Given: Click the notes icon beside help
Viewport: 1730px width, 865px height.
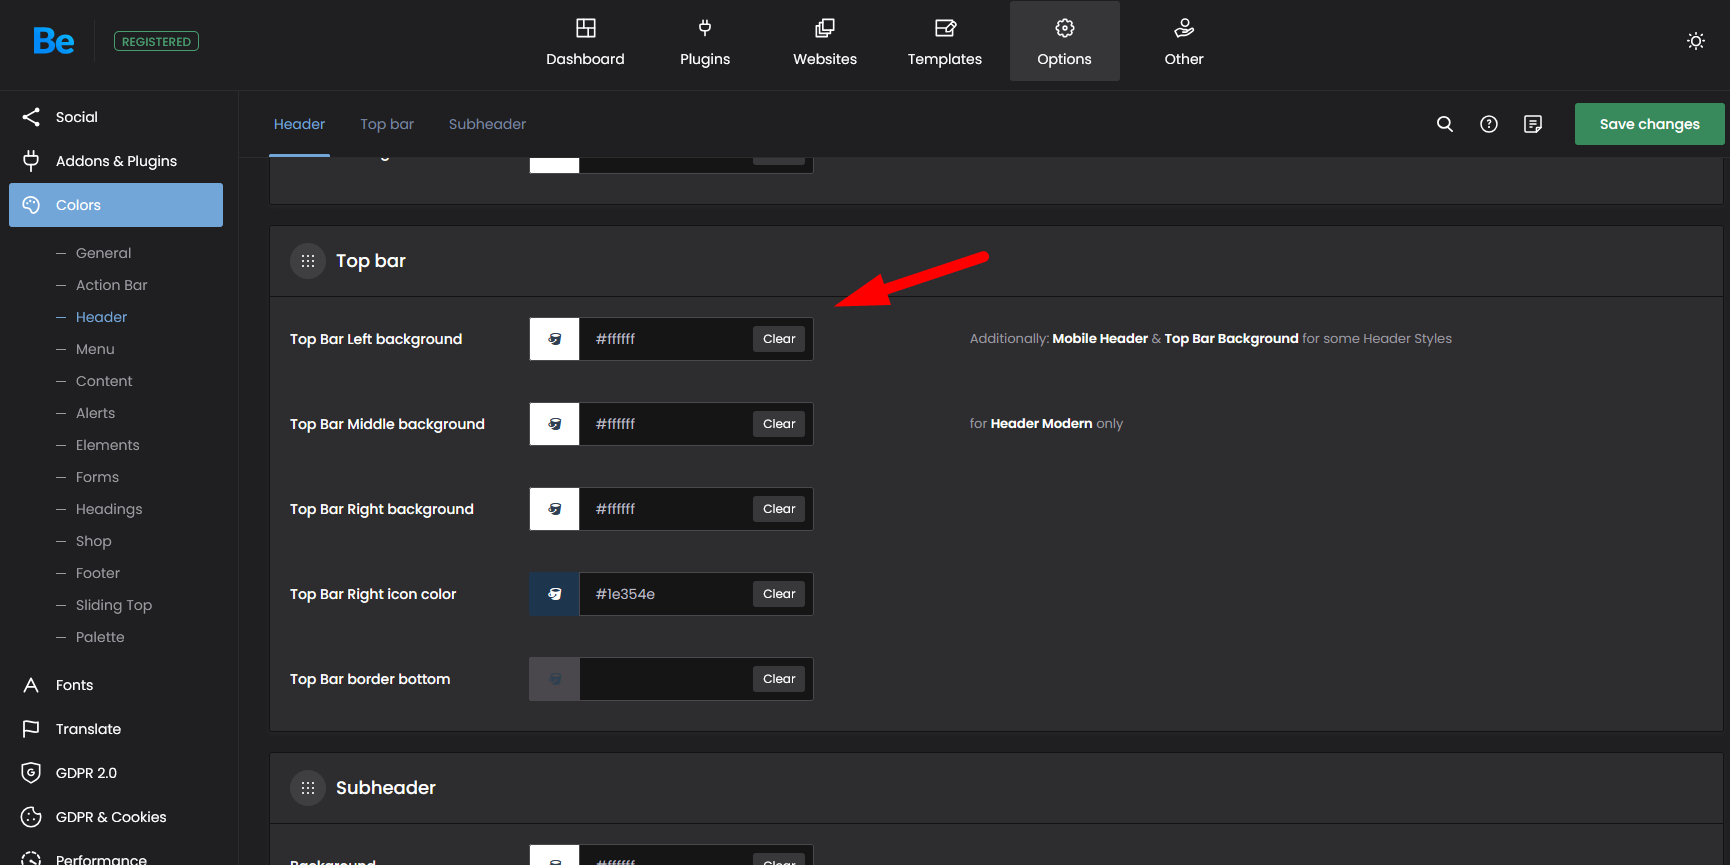Looking at the screenshot, I should click(1532, 124).
